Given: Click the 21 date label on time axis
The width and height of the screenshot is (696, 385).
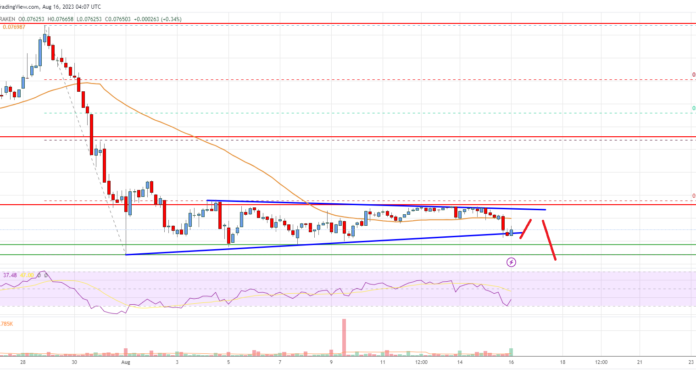Looking at the screenshot, I should coord(640,362).
